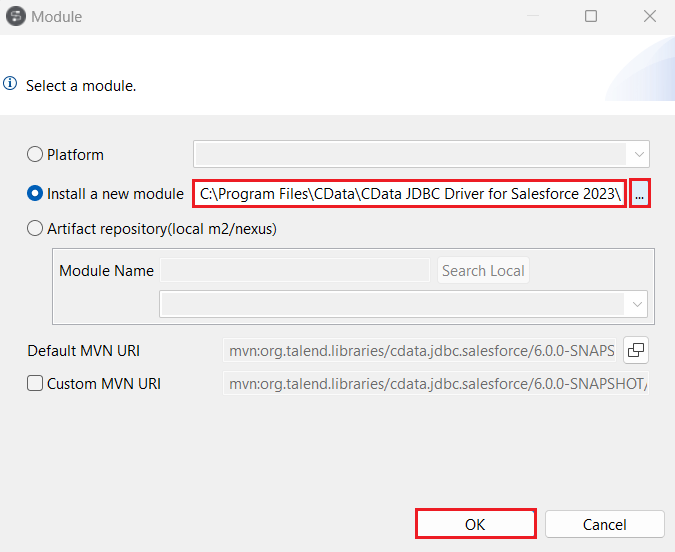
Task: Click the Custom MVN URI text field
Action: point(435,383)
